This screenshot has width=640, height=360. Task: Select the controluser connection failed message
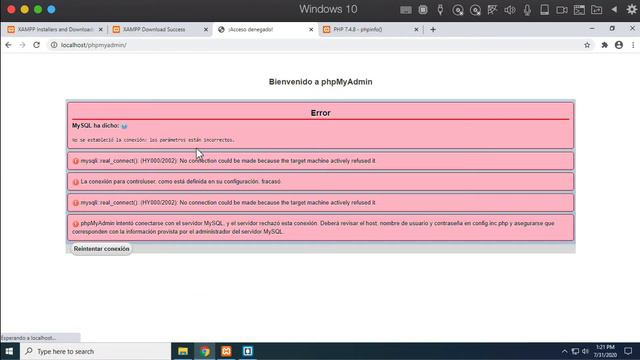click(181, 182)
